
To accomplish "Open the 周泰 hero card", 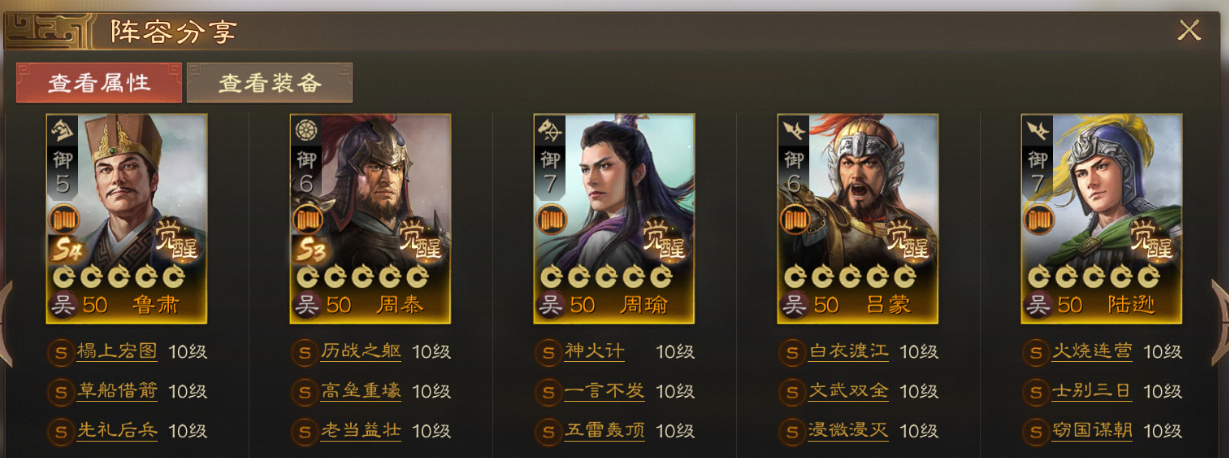I will coord(370,218).
